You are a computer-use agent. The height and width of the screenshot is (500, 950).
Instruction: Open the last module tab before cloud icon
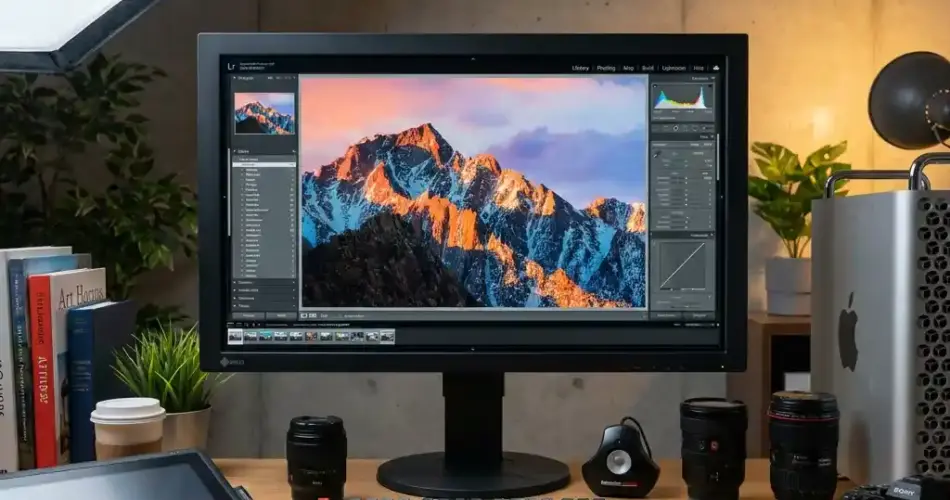point(699,68)
